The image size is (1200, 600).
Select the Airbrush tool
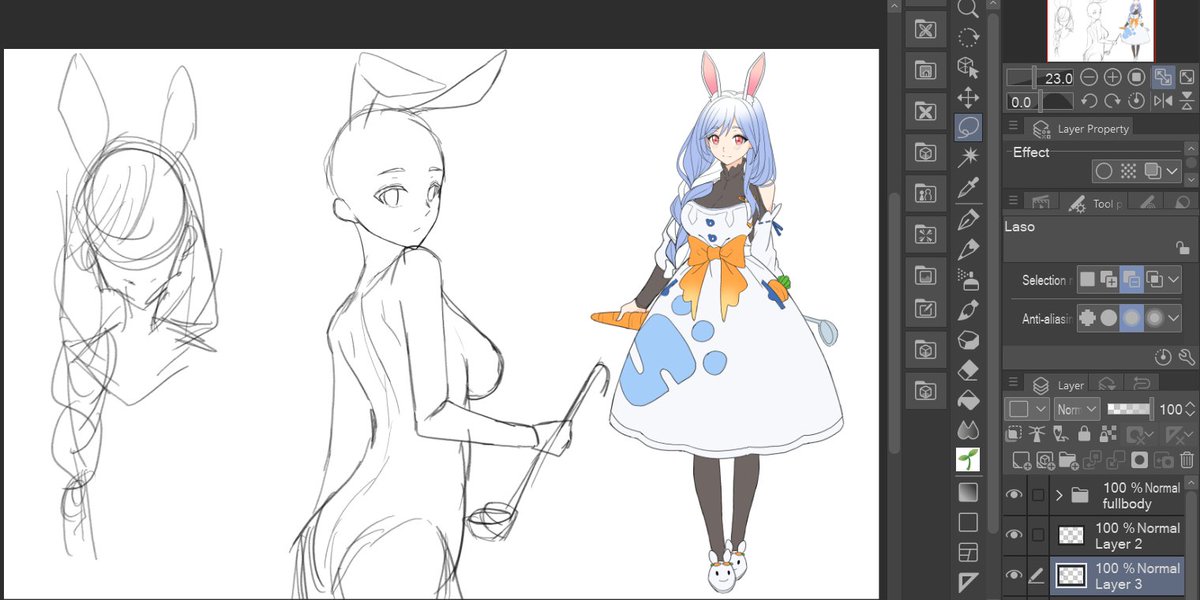[967, 280]
